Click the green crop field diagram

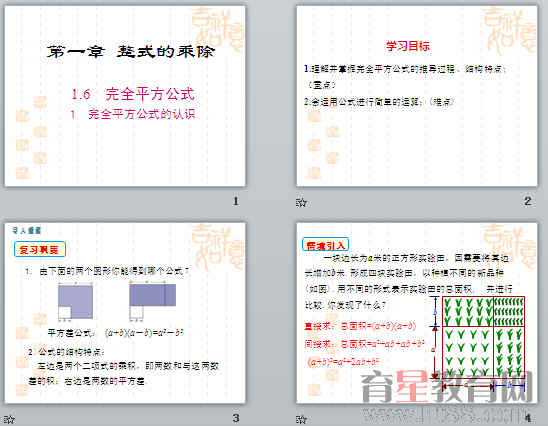pyautogui.click(x=483, y=337)
